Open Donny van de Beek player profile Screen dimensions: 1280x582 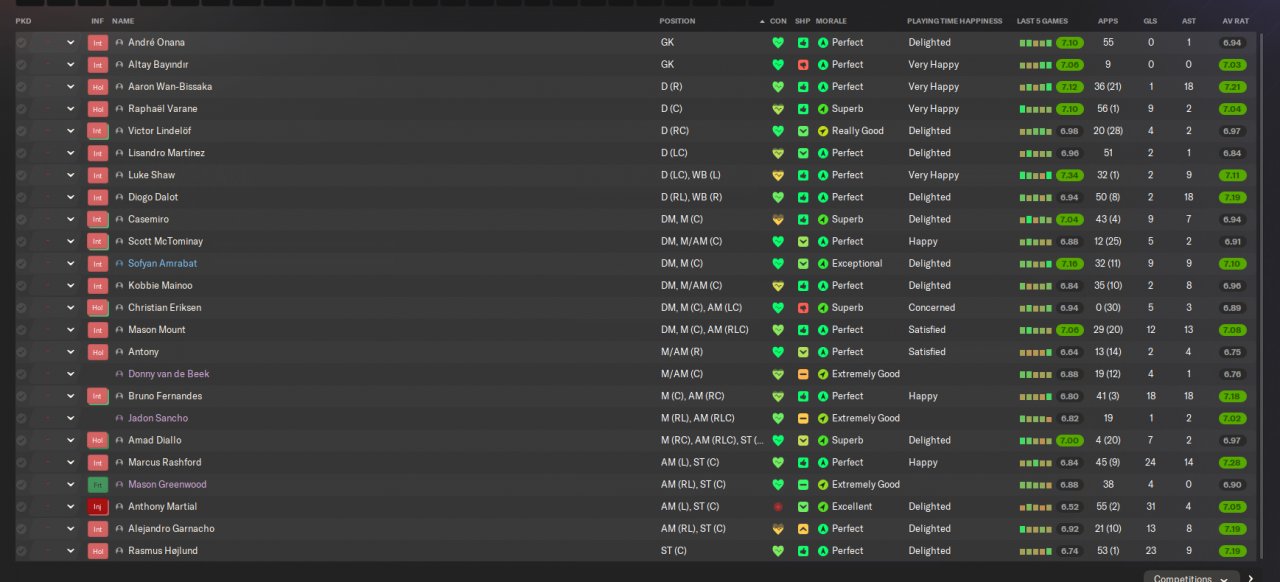click(168, 374)
